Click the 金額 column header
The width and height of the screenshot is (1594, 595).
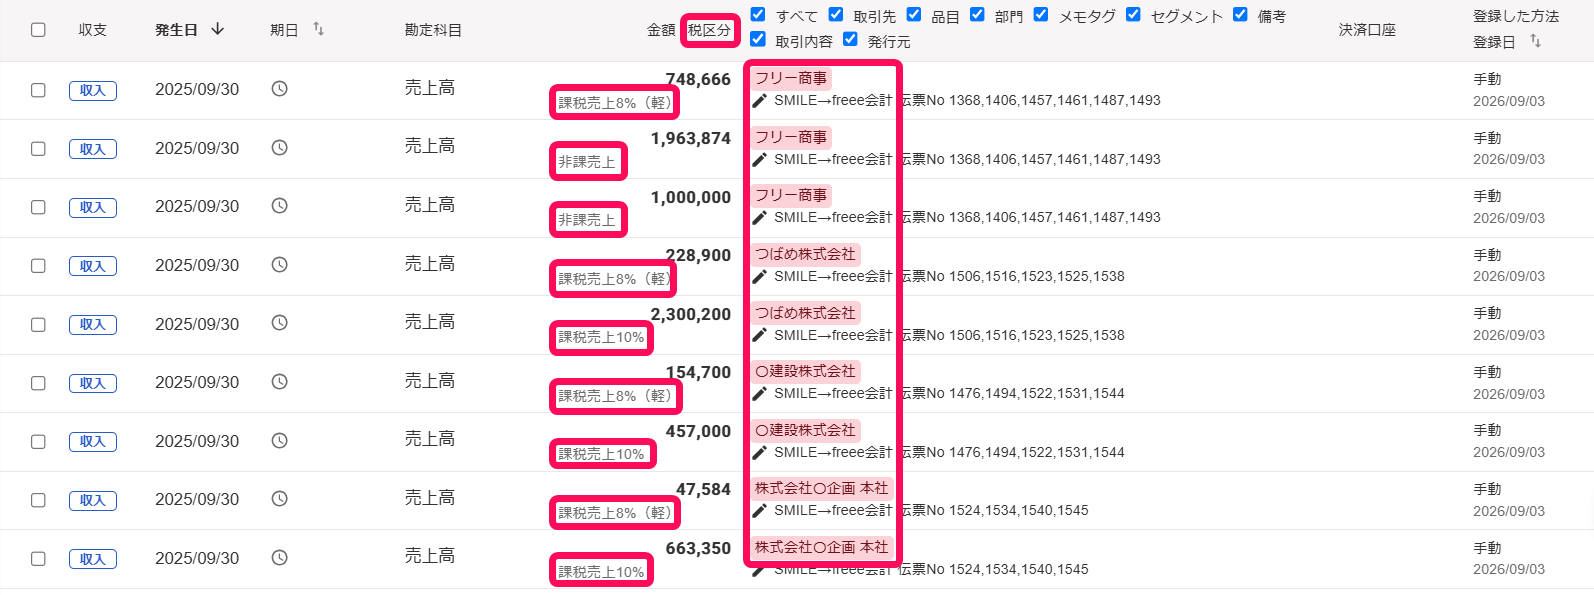click(661, 30)
